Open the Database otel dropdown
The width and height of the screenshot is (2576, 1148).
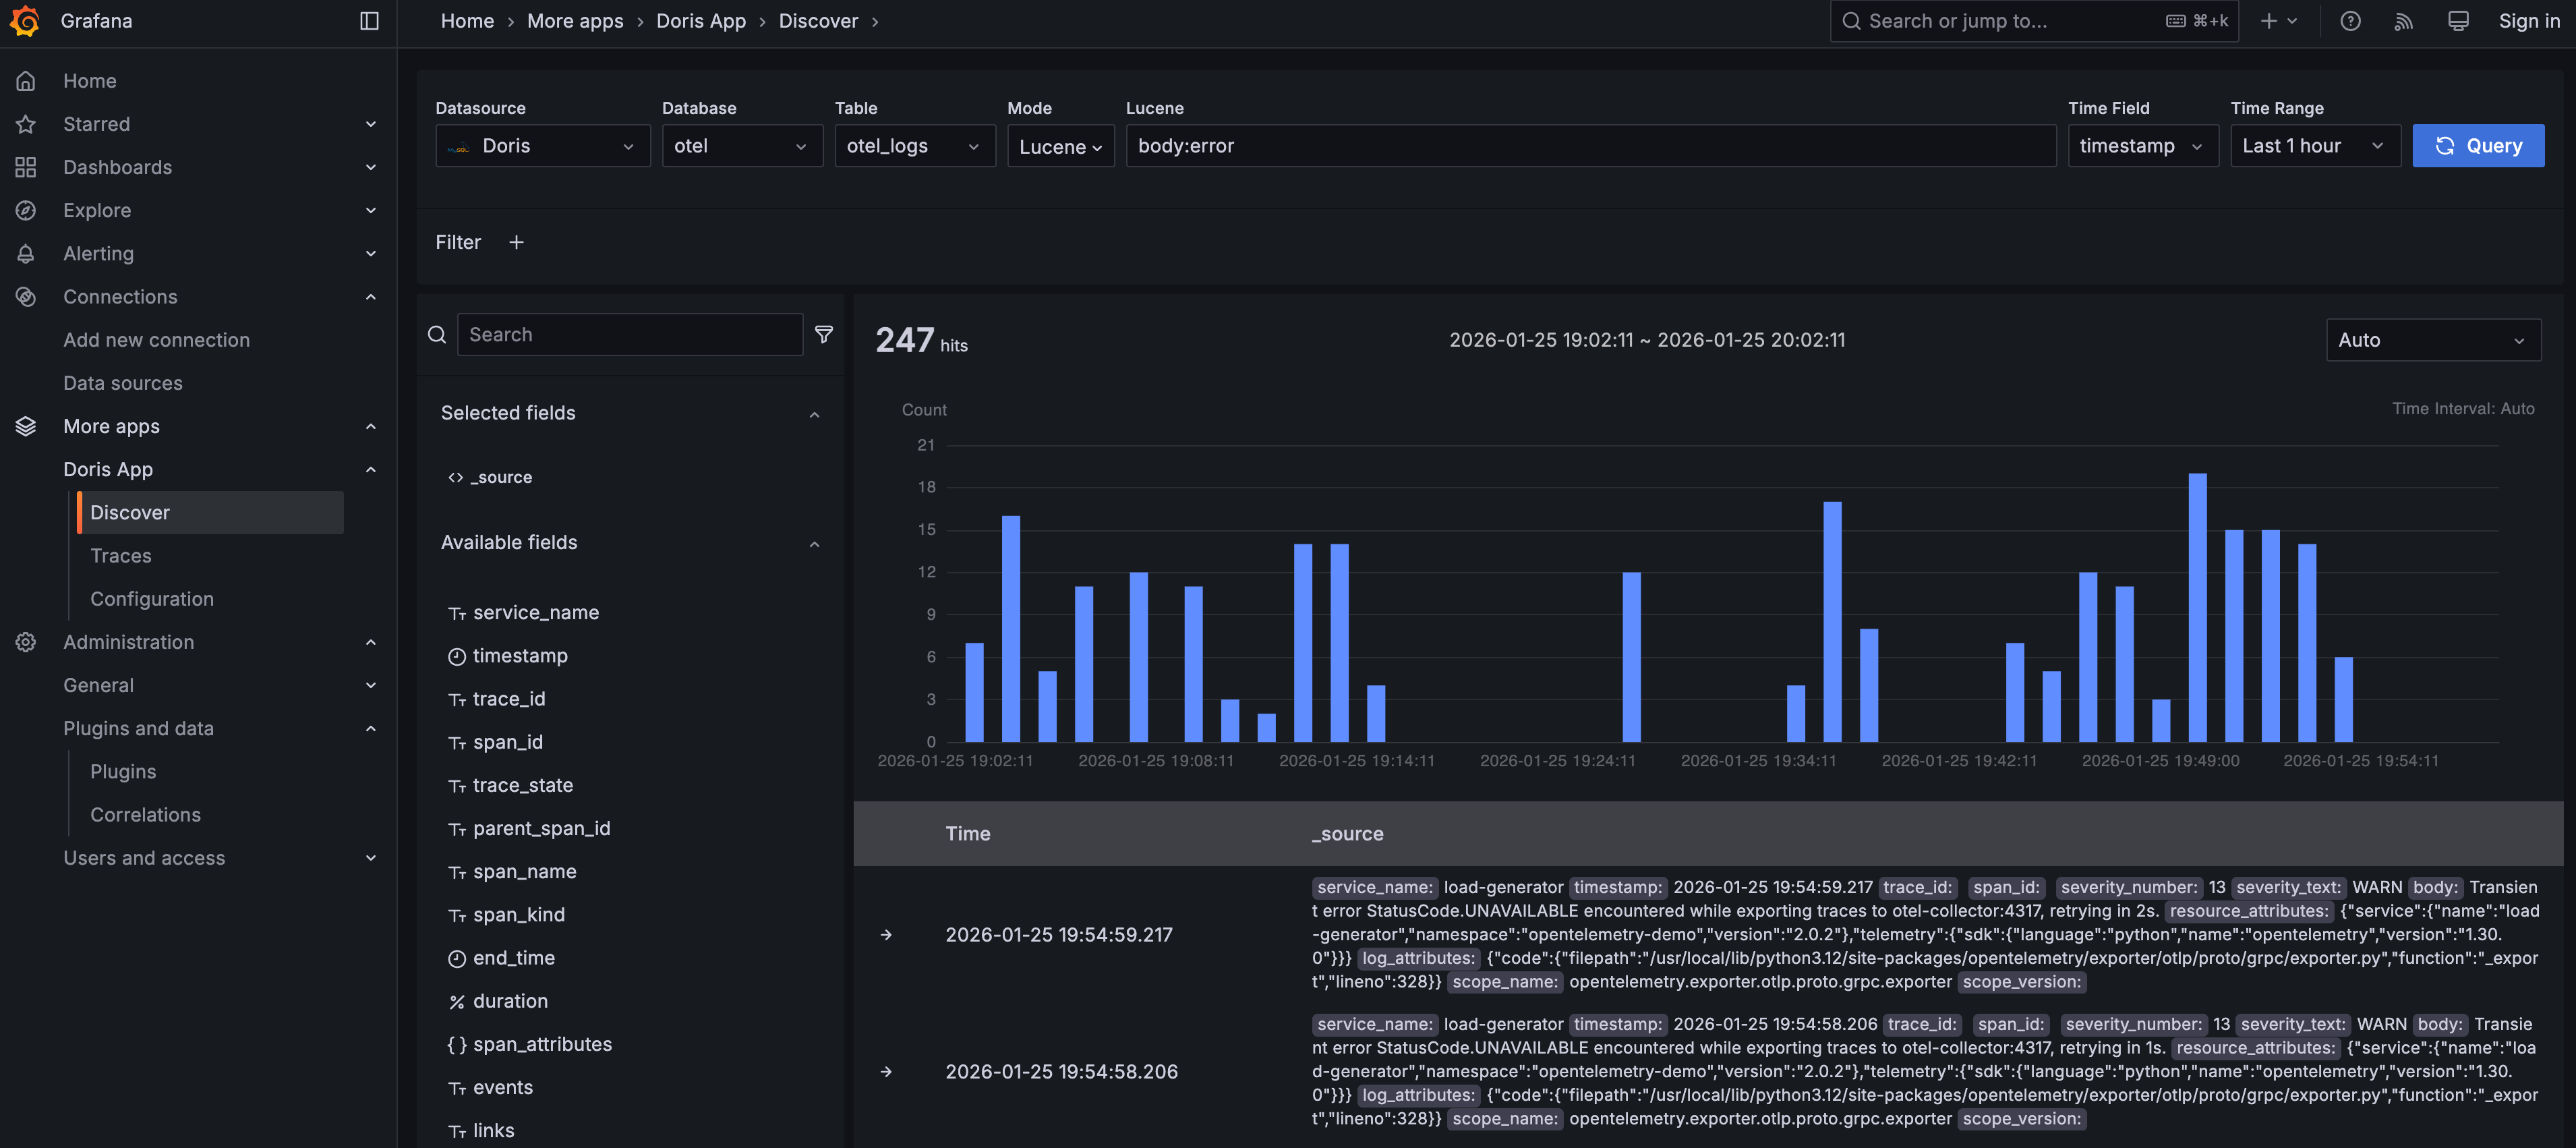742,146
